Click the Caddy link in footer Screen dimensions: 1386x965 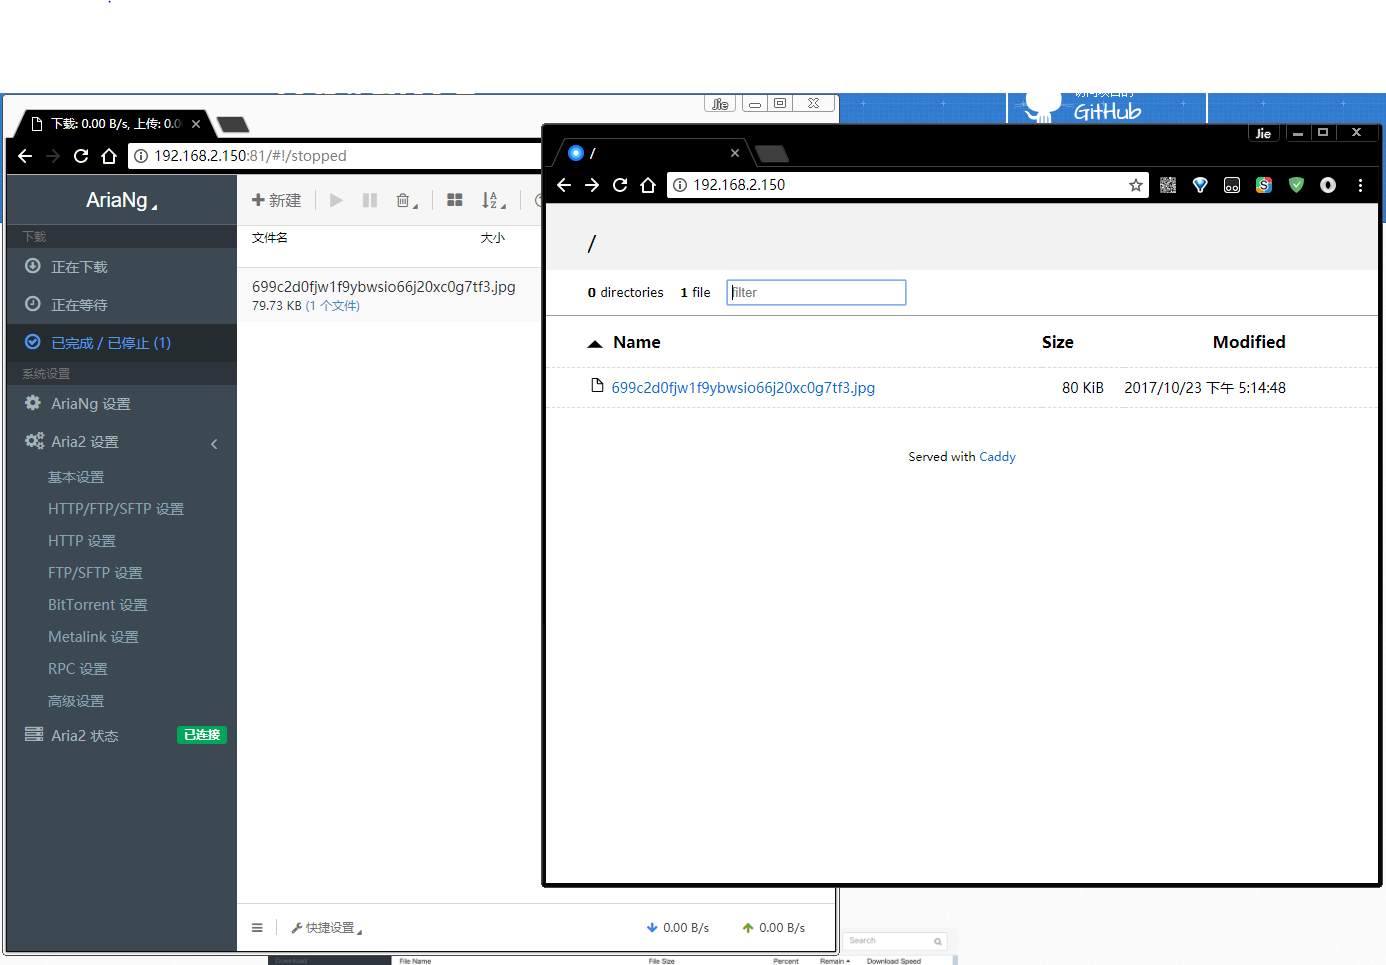(x=997, y=457)
